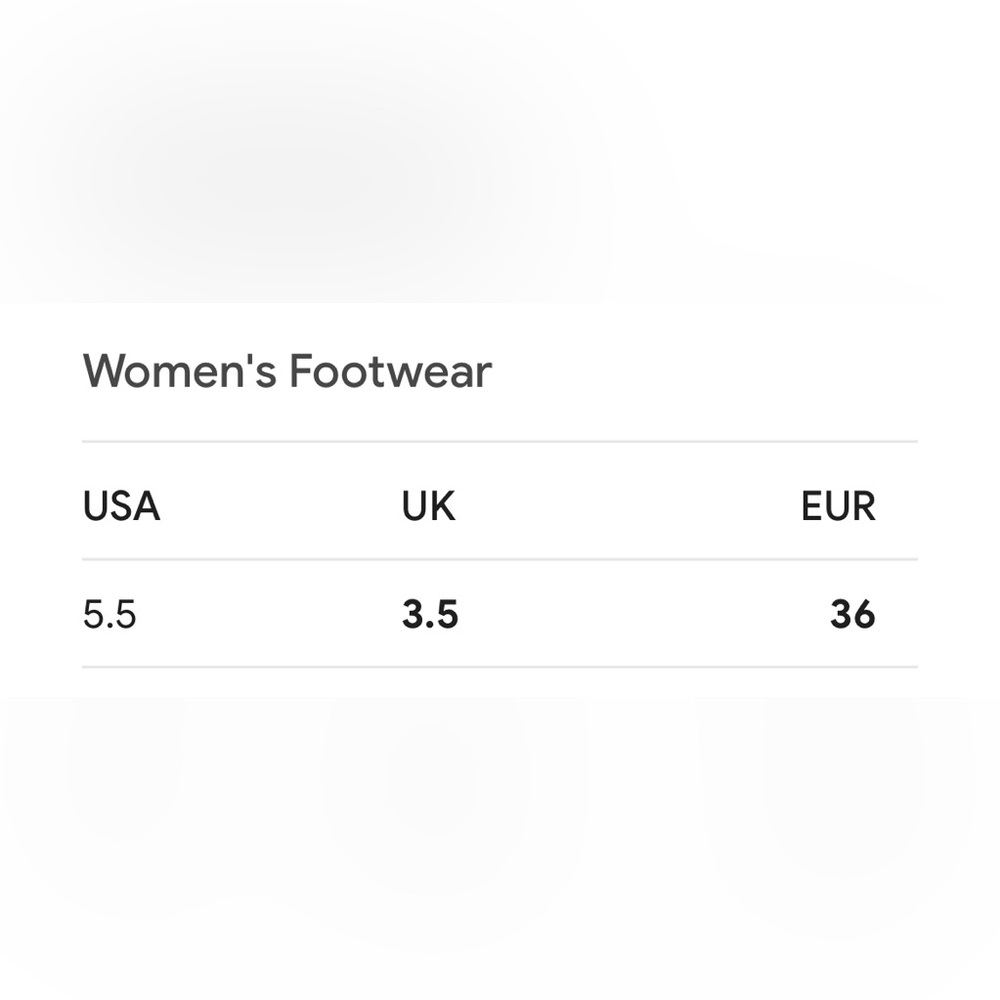Click the gap between 3.5 and 36 values
The image size is (1000, 1000).
click(x=644, y=614)
